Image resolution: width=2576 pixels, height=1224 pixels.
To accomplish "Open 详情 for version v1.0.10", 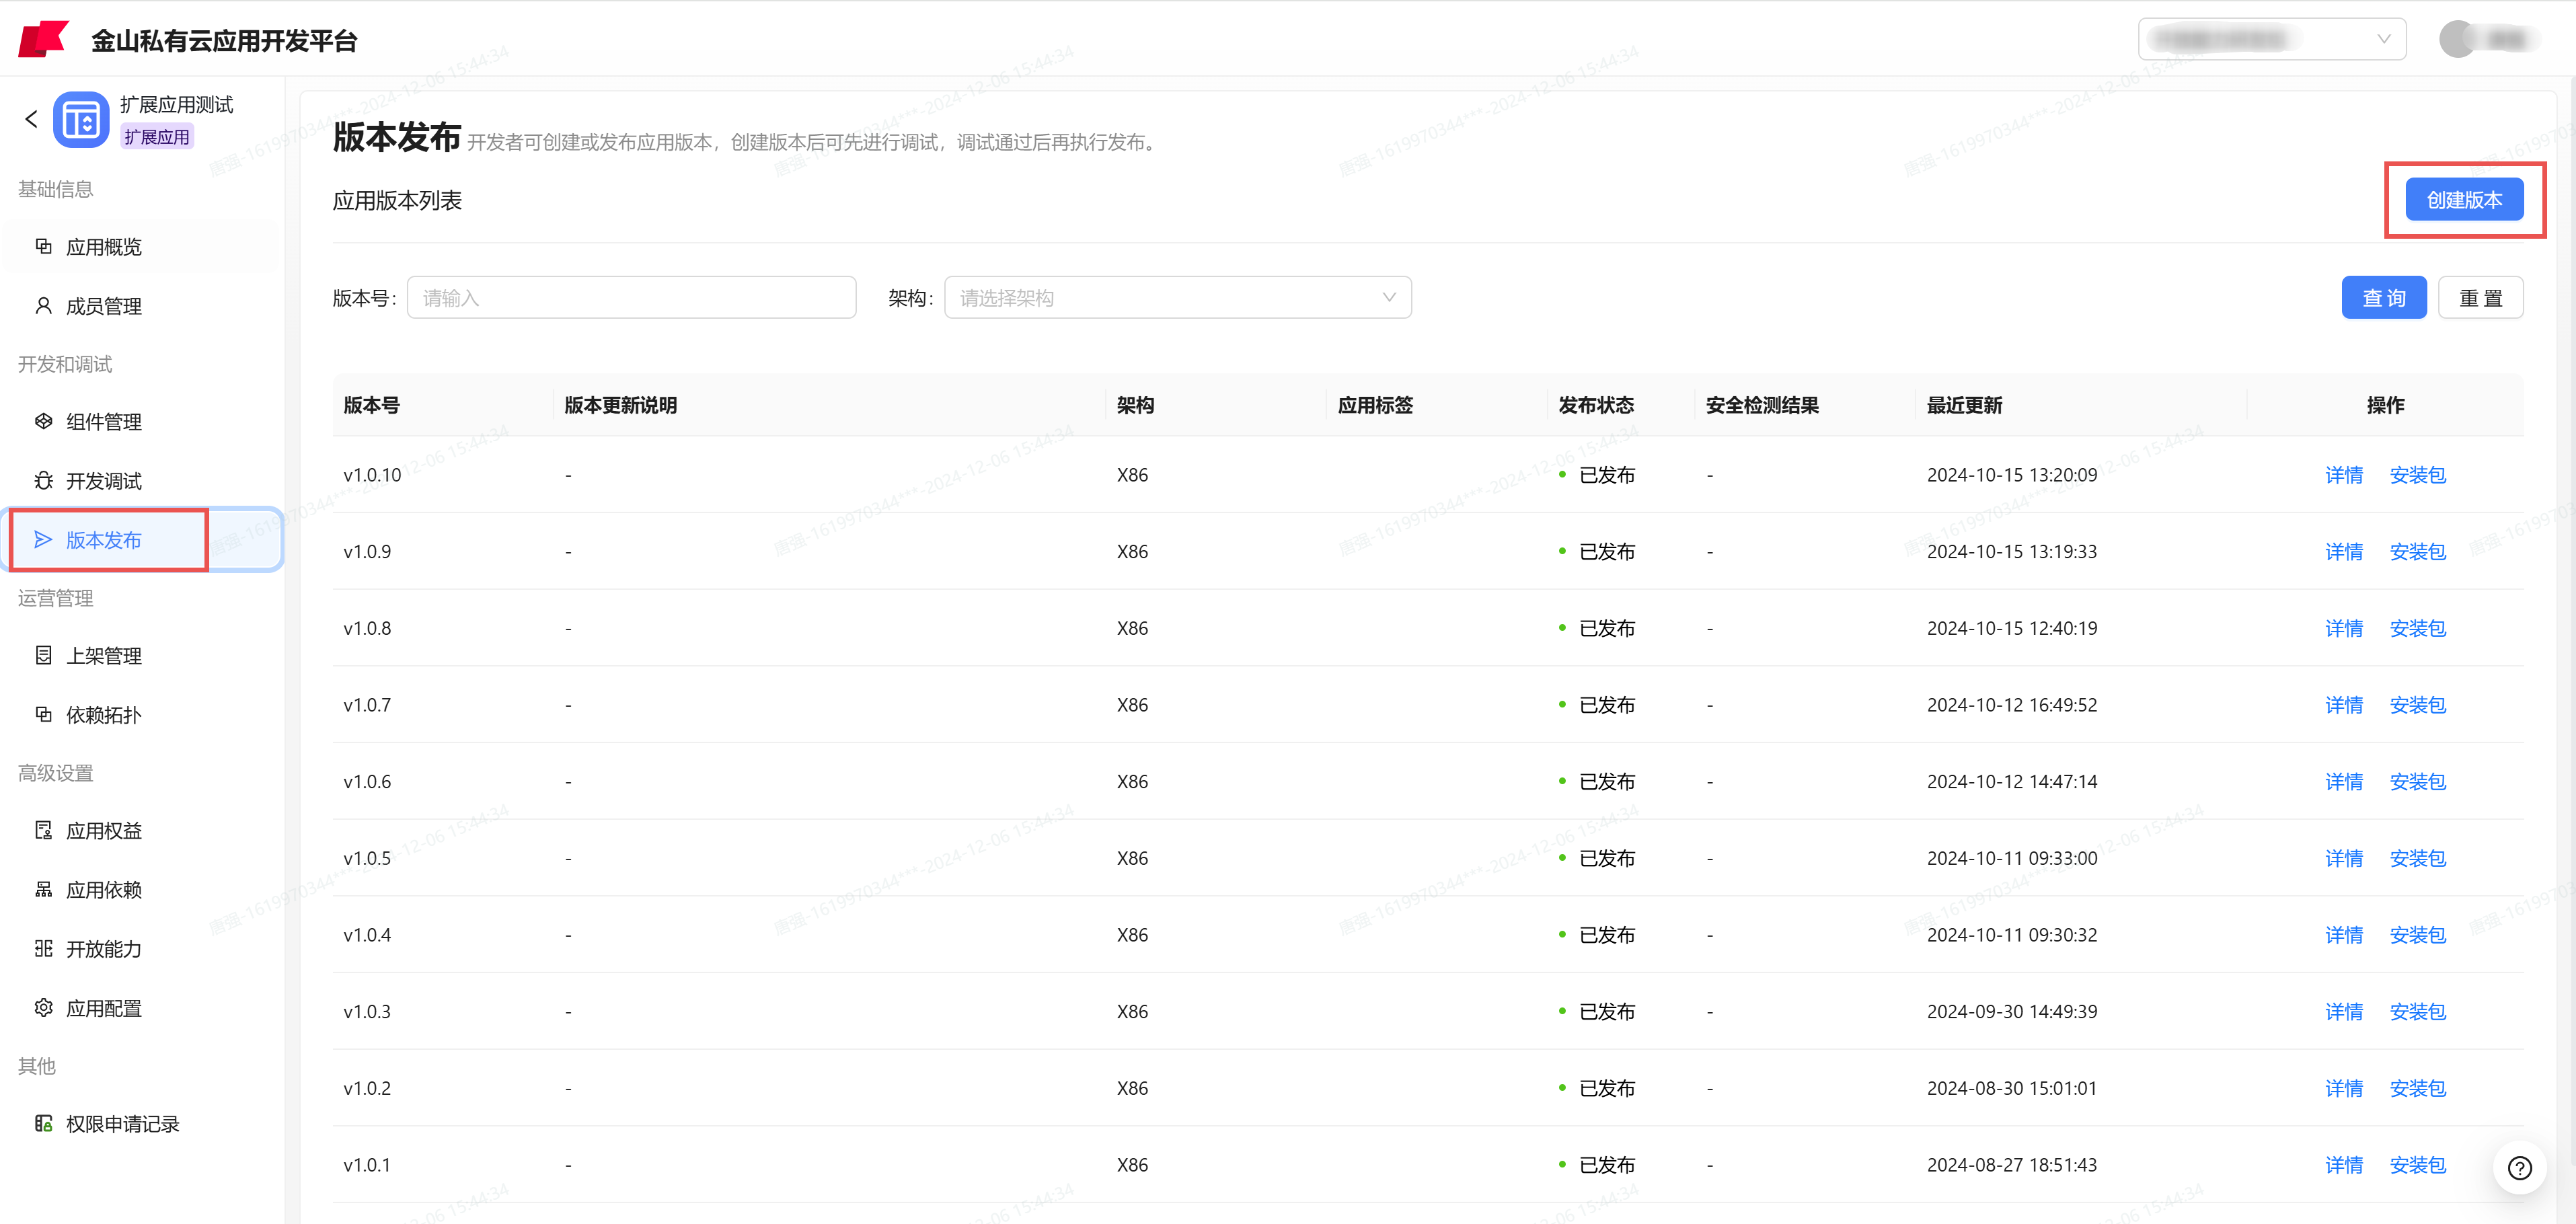I will [x=2344, y=475].
